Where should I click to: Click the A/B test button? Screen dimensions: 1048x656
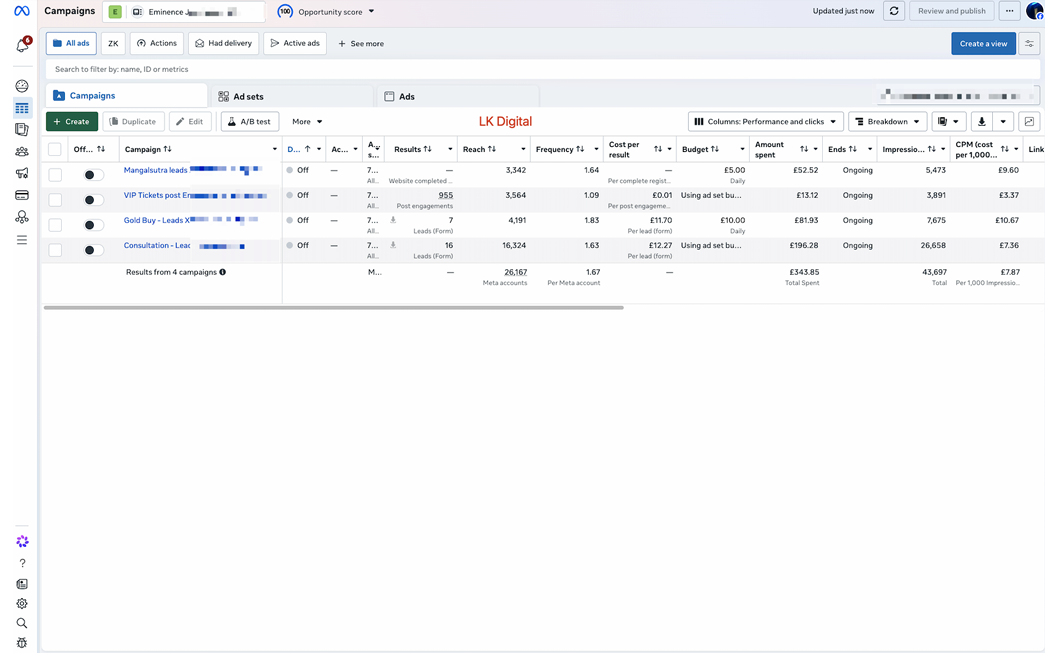click(x=249, y=122)
